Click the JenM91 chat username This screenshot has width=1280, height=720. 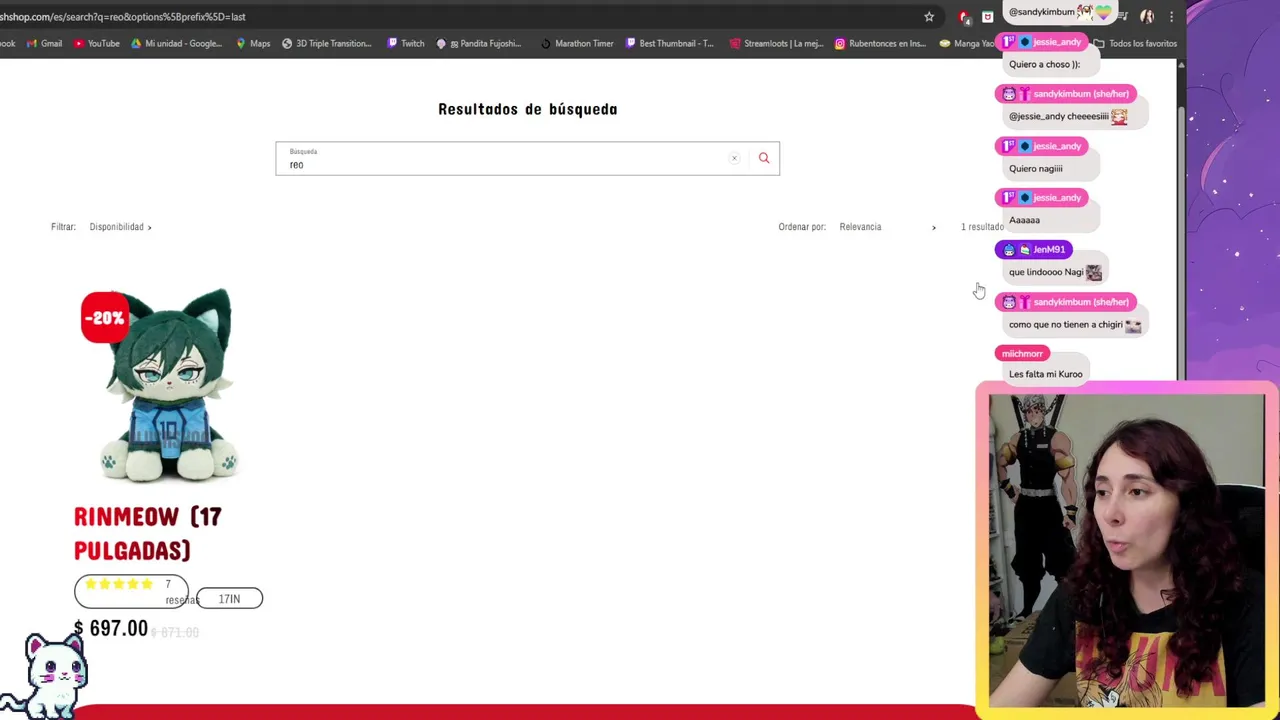tap(1049, 250)
